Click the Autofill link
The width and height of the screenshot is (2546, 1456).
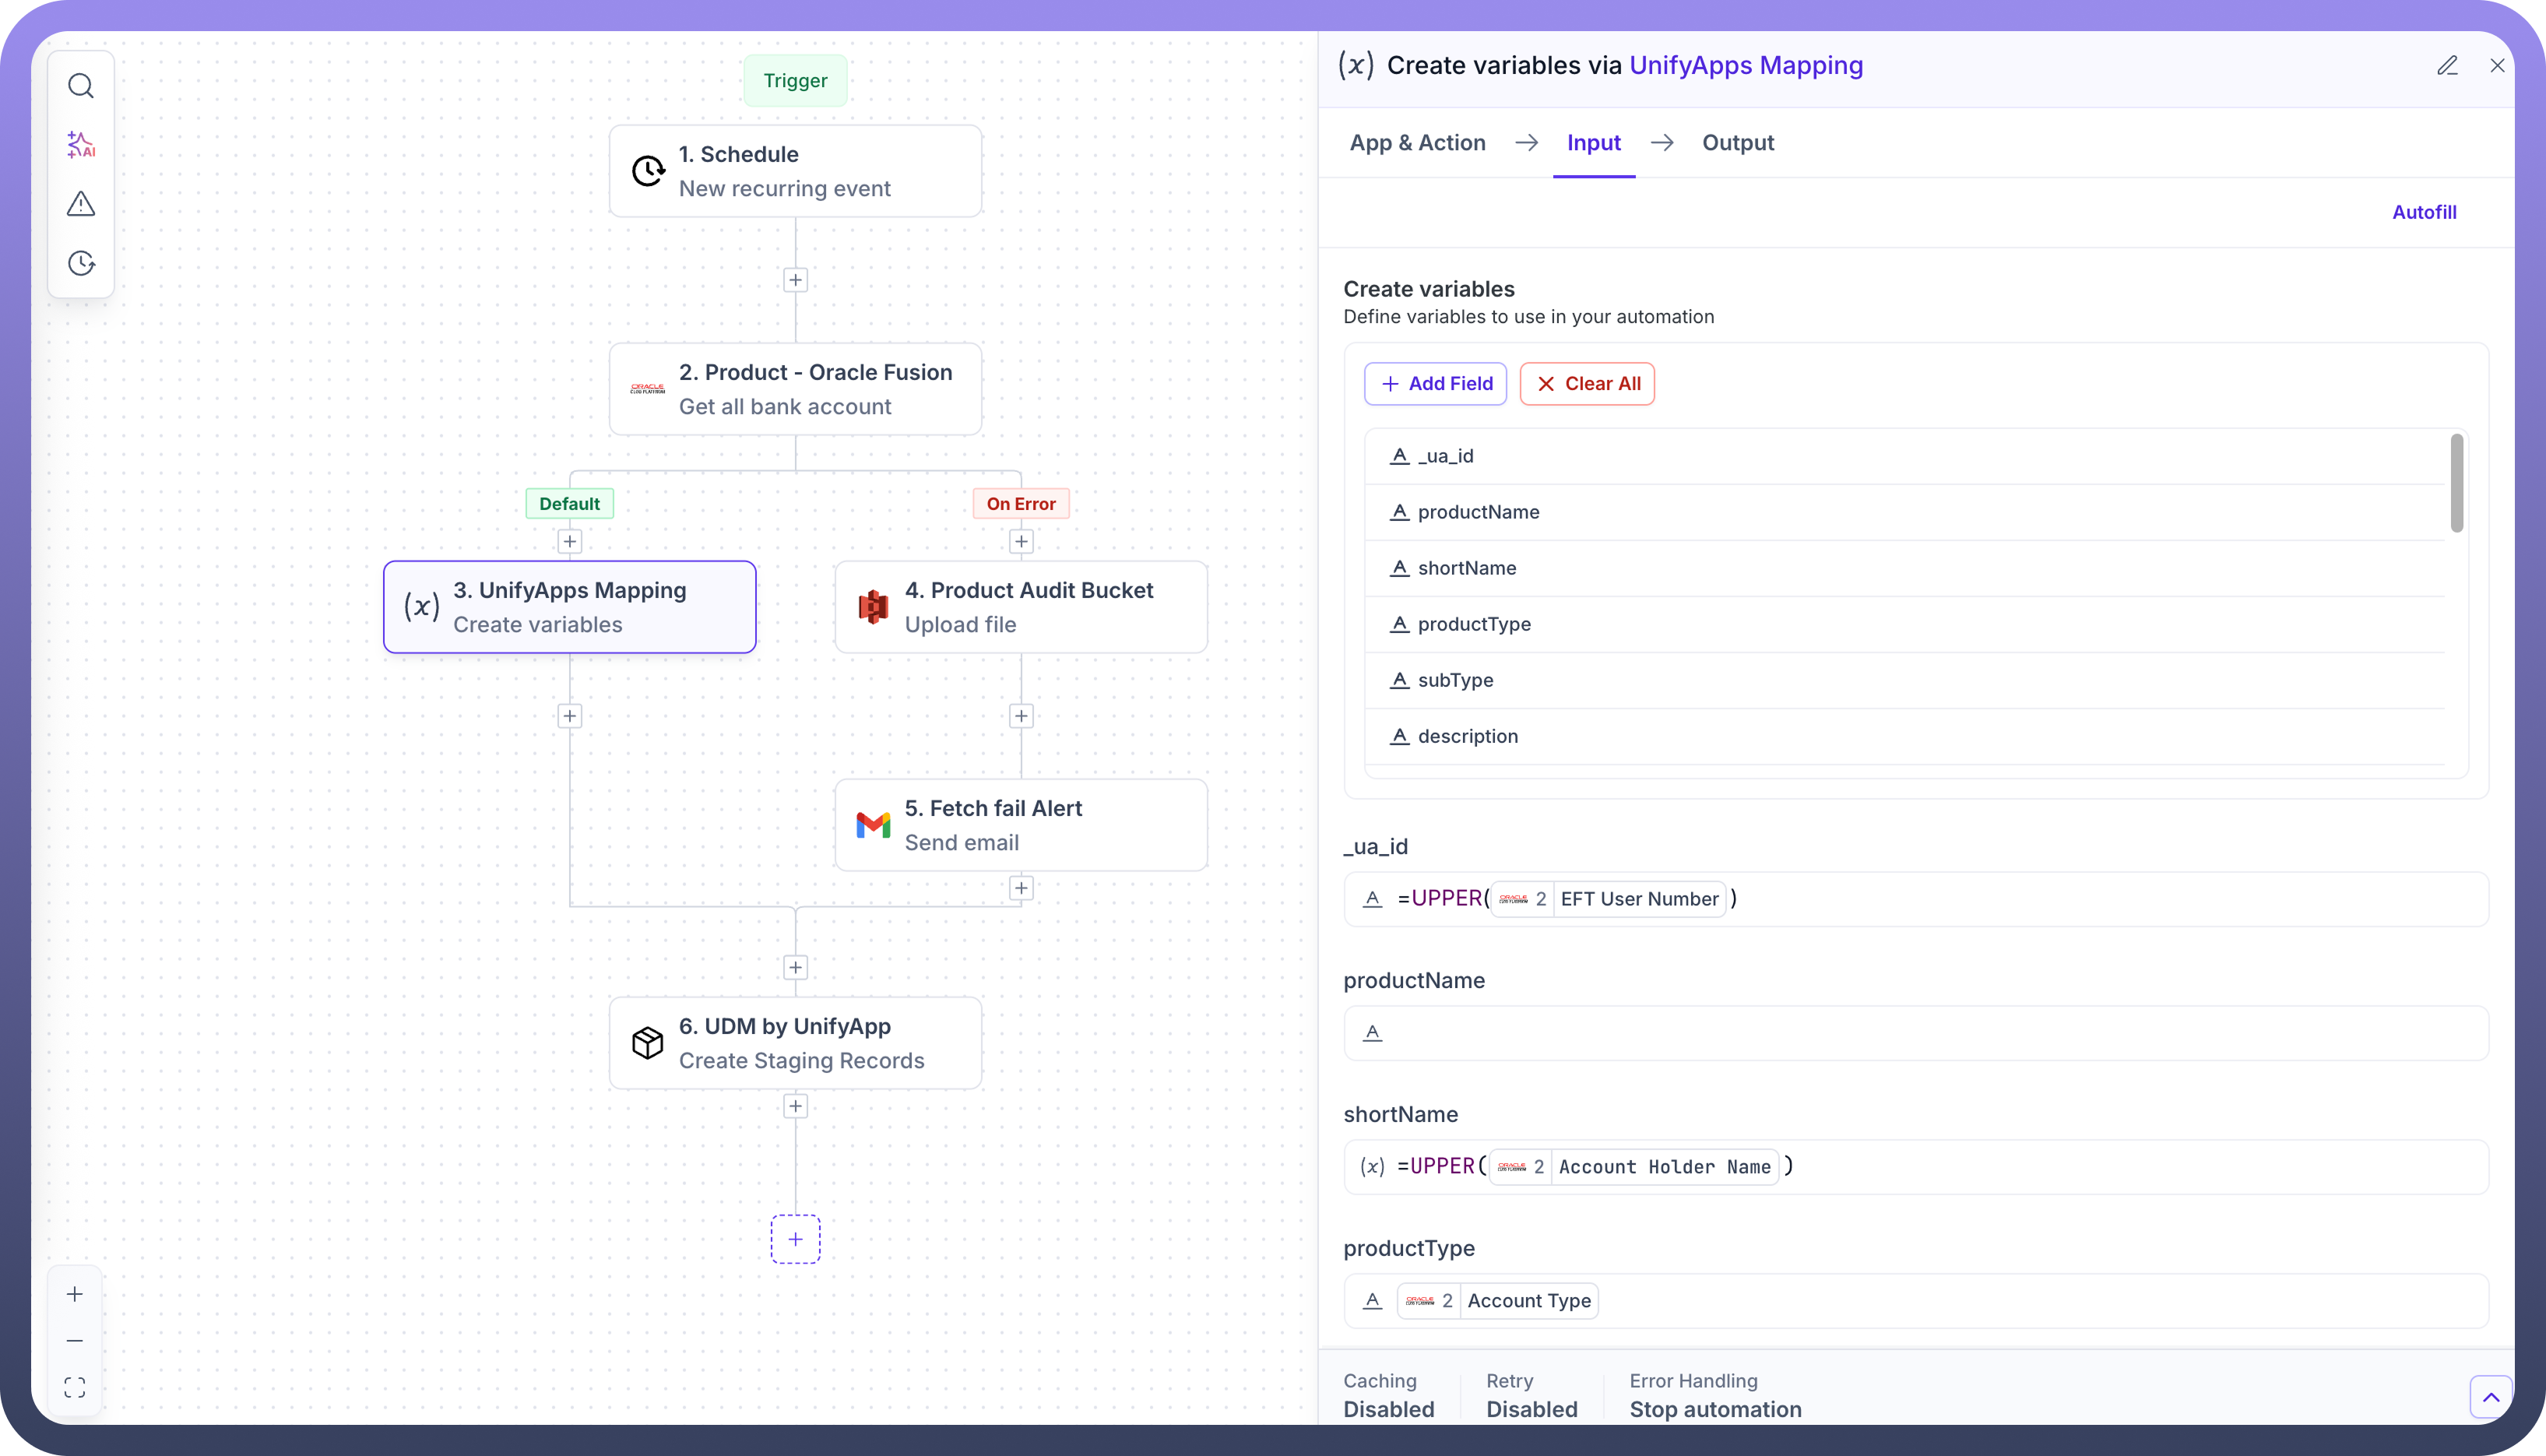click(x=2423, y=212)
